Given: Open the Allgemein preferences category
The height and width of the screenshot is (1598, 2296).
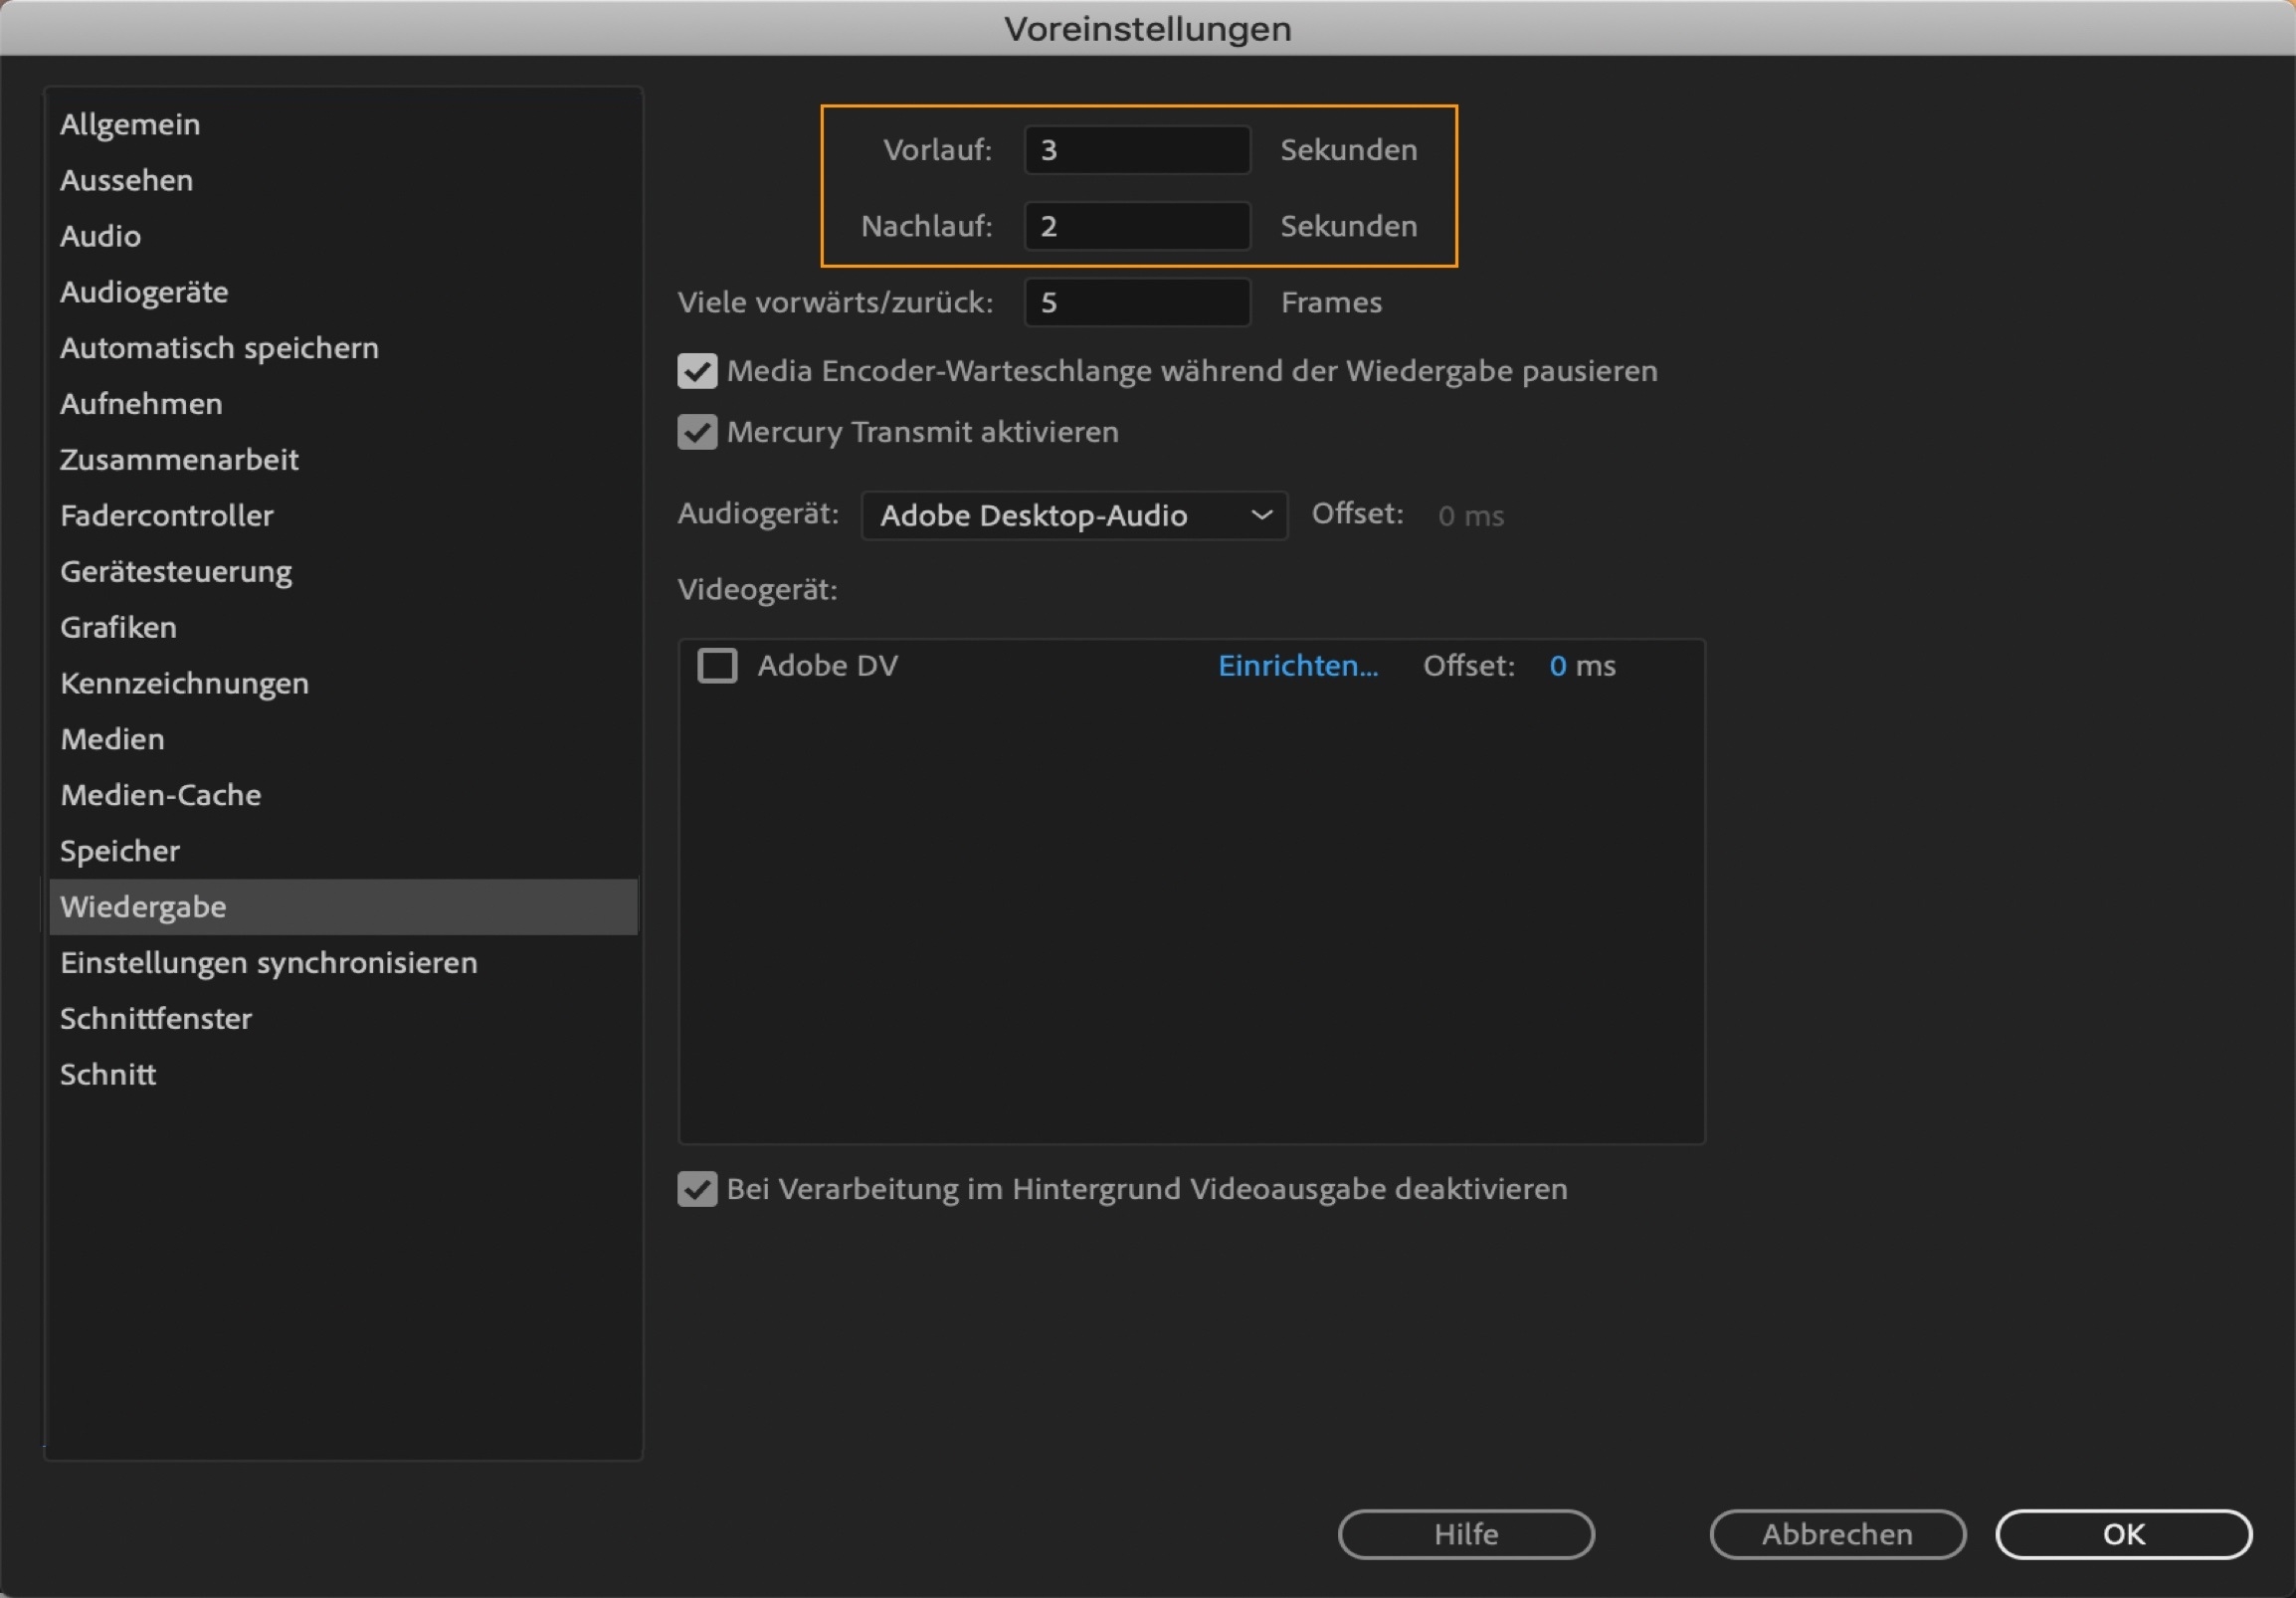Looking at the screenshot, I should (x=129, y=123).
